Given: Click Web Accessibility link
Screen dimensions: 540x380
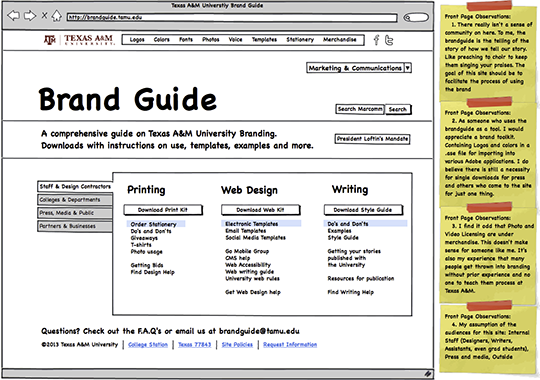Looking at the screenshot, I should (248, 265).
